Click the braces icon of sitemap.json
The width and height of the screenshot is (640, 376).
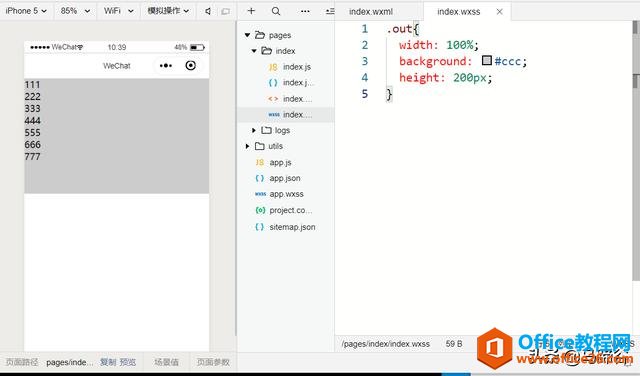(260, 227)
